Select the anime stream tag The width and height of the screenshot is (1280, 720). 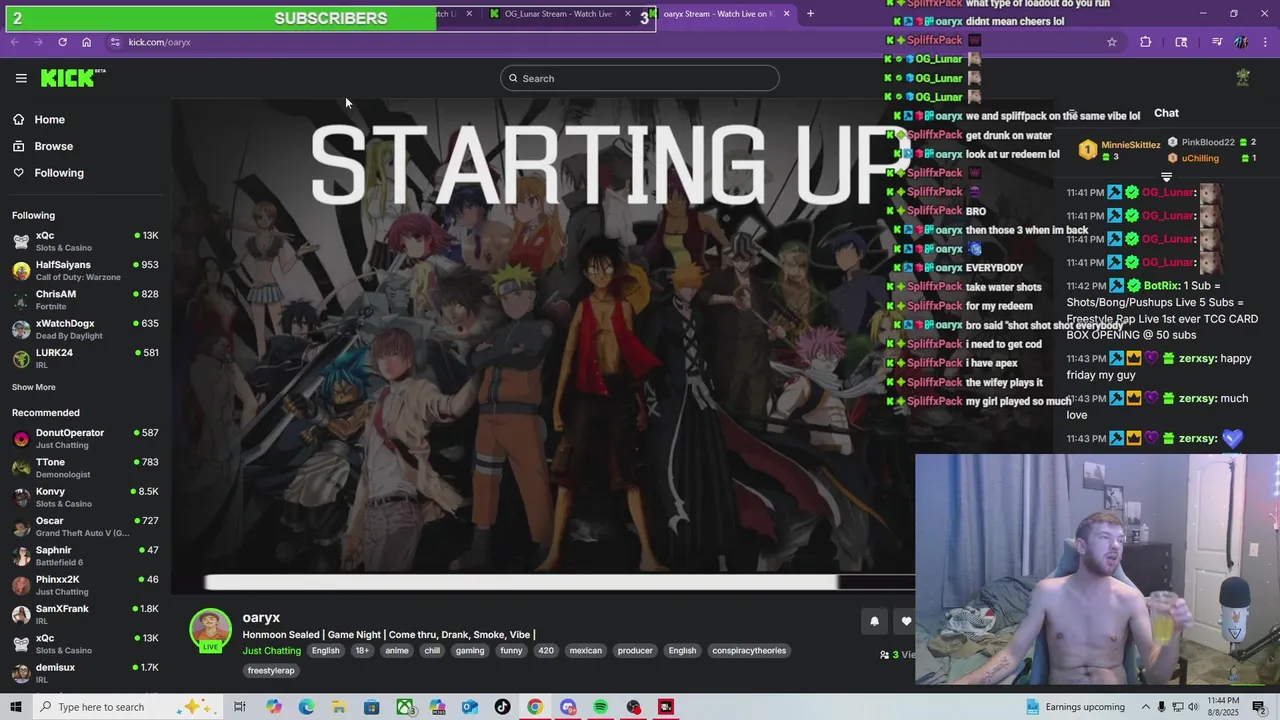click(397, 651)
